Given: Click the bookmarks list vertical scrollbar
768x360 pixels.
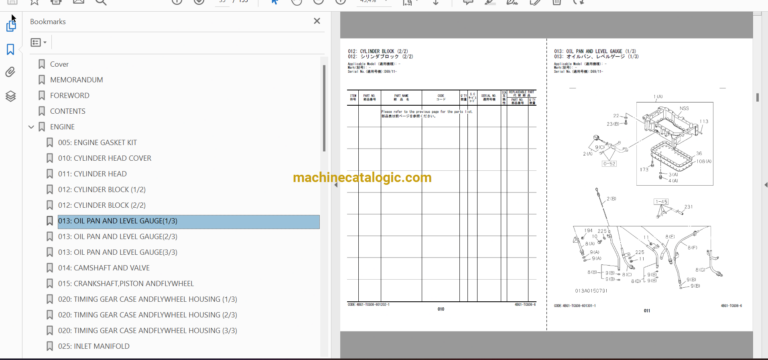Looking at the screenshot, I should [323, 108].
